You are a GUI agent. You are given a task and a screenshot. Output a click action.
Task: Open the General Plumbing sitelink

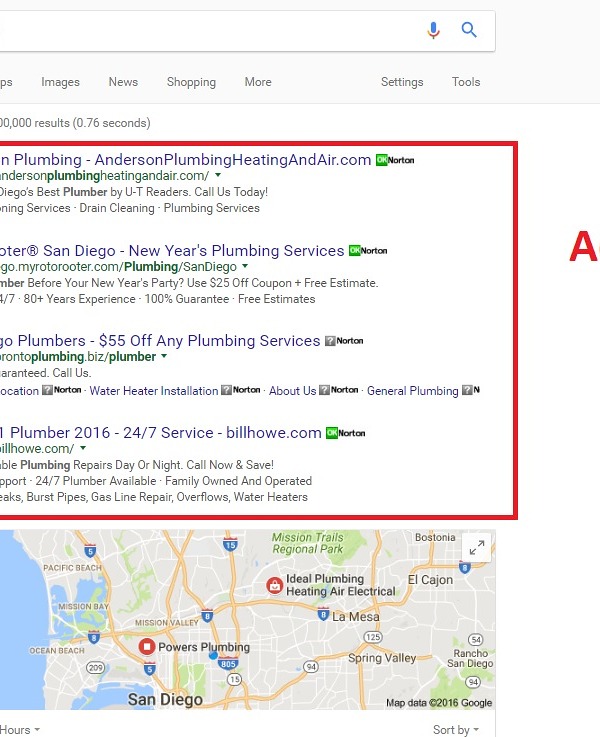pyautogui.click(x=413, y=391)
